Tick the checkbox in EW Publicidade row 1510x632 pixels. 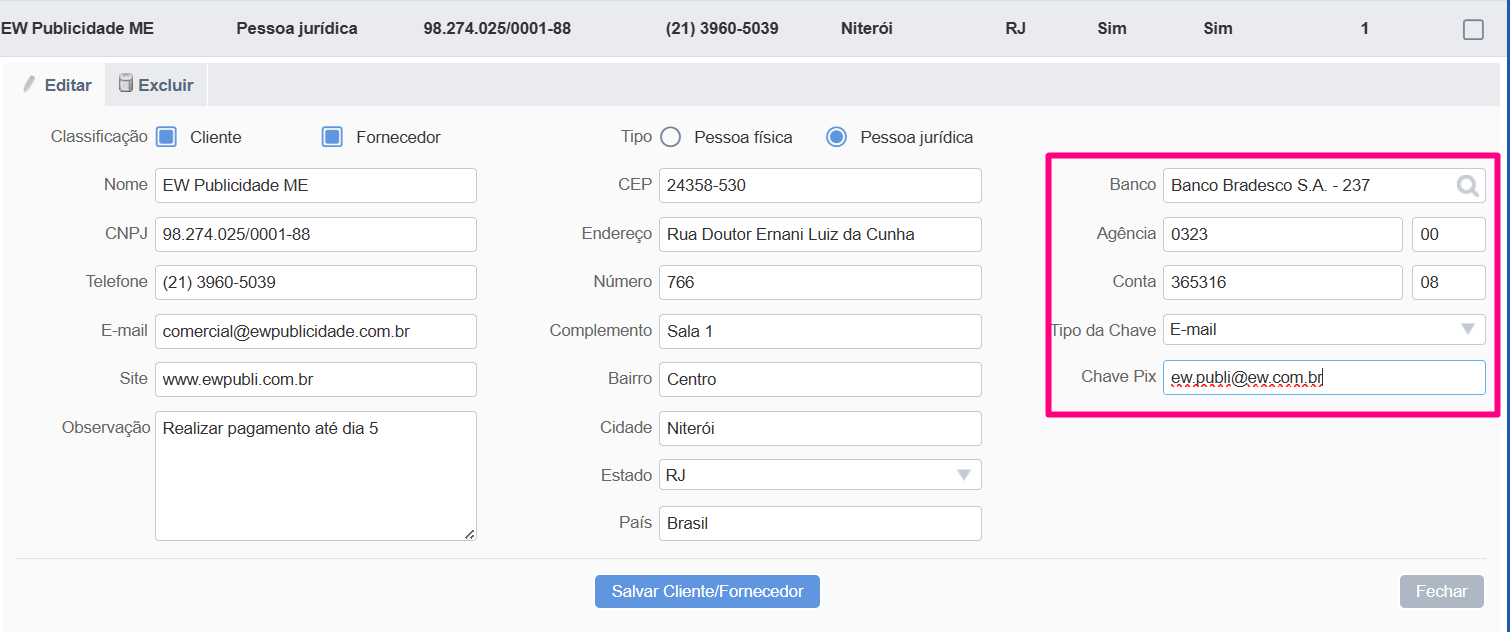(1473, 30)
